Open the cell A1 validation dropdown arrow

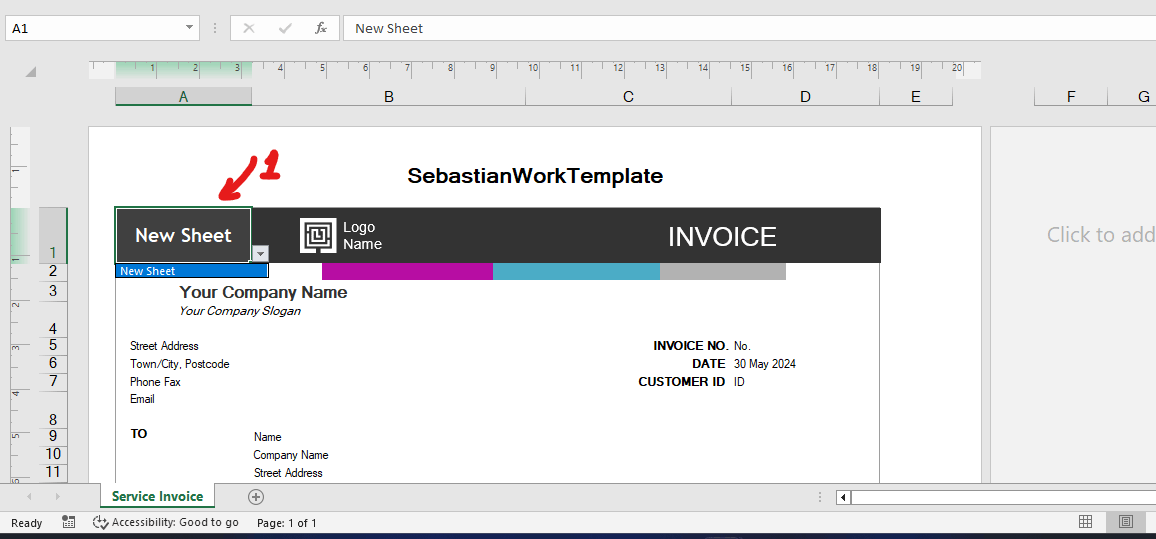(x=260, y=254)
